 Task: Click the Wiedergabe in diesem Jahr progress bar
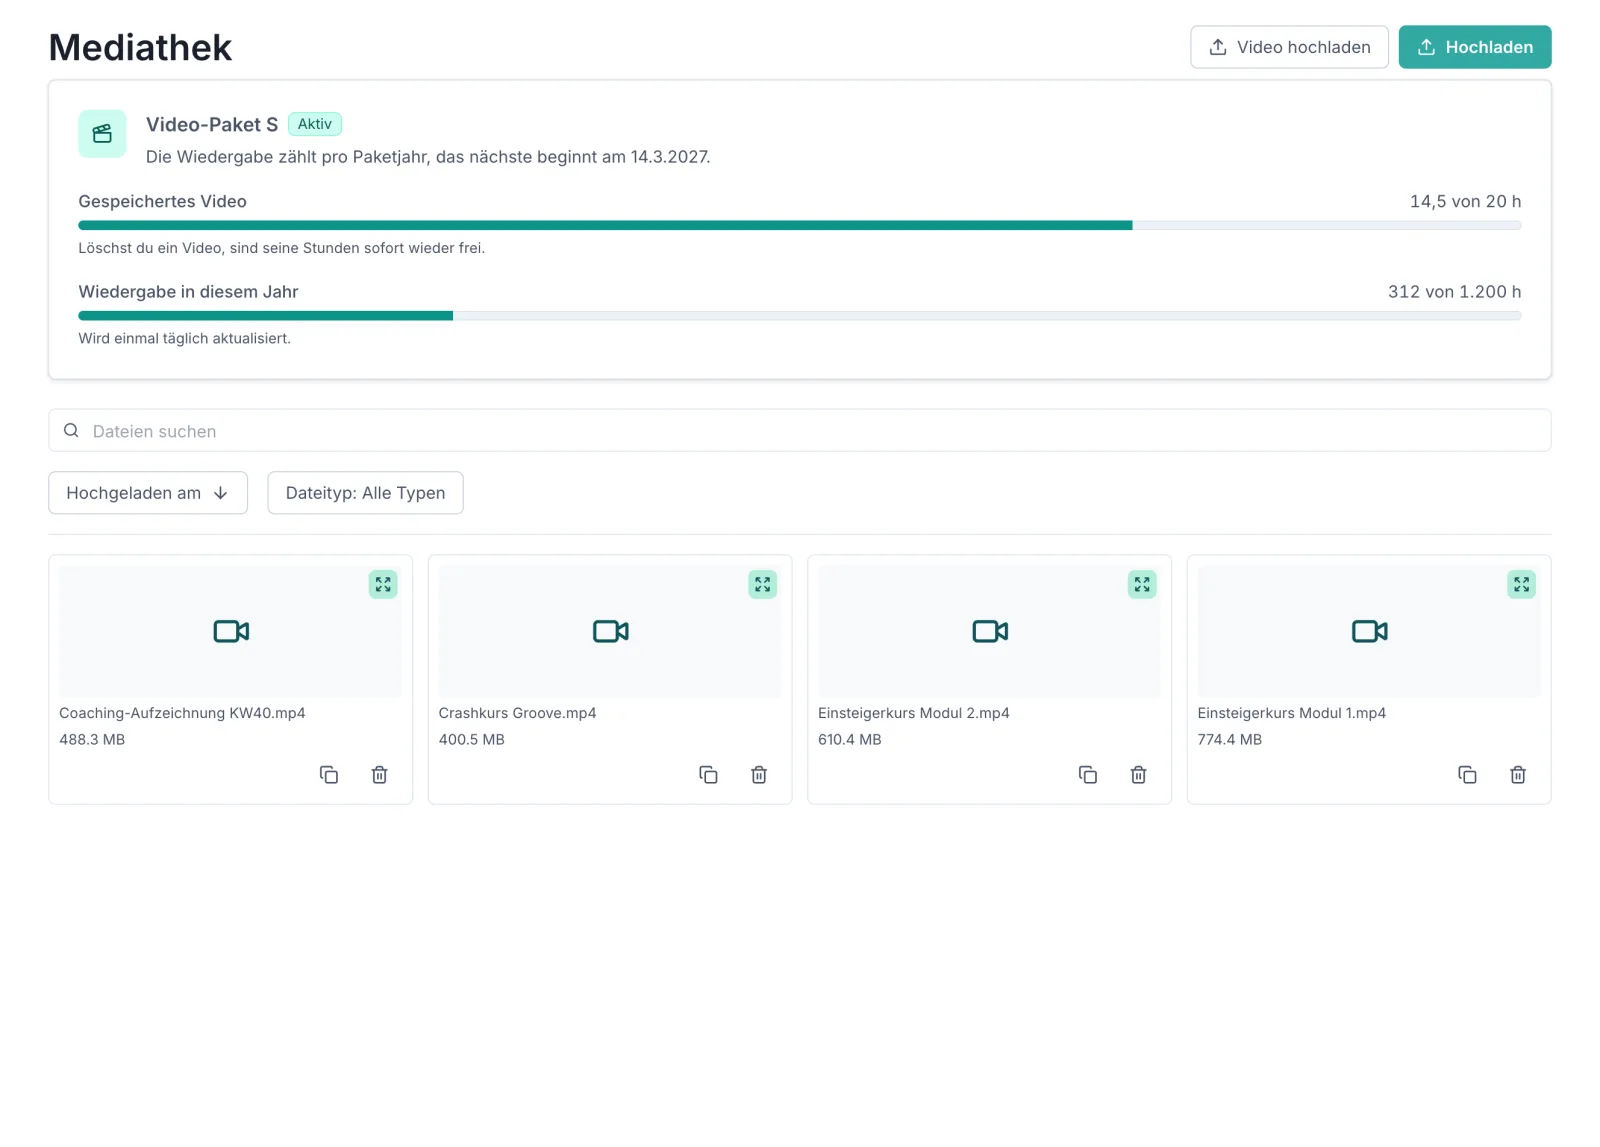[x=800, y=316]
